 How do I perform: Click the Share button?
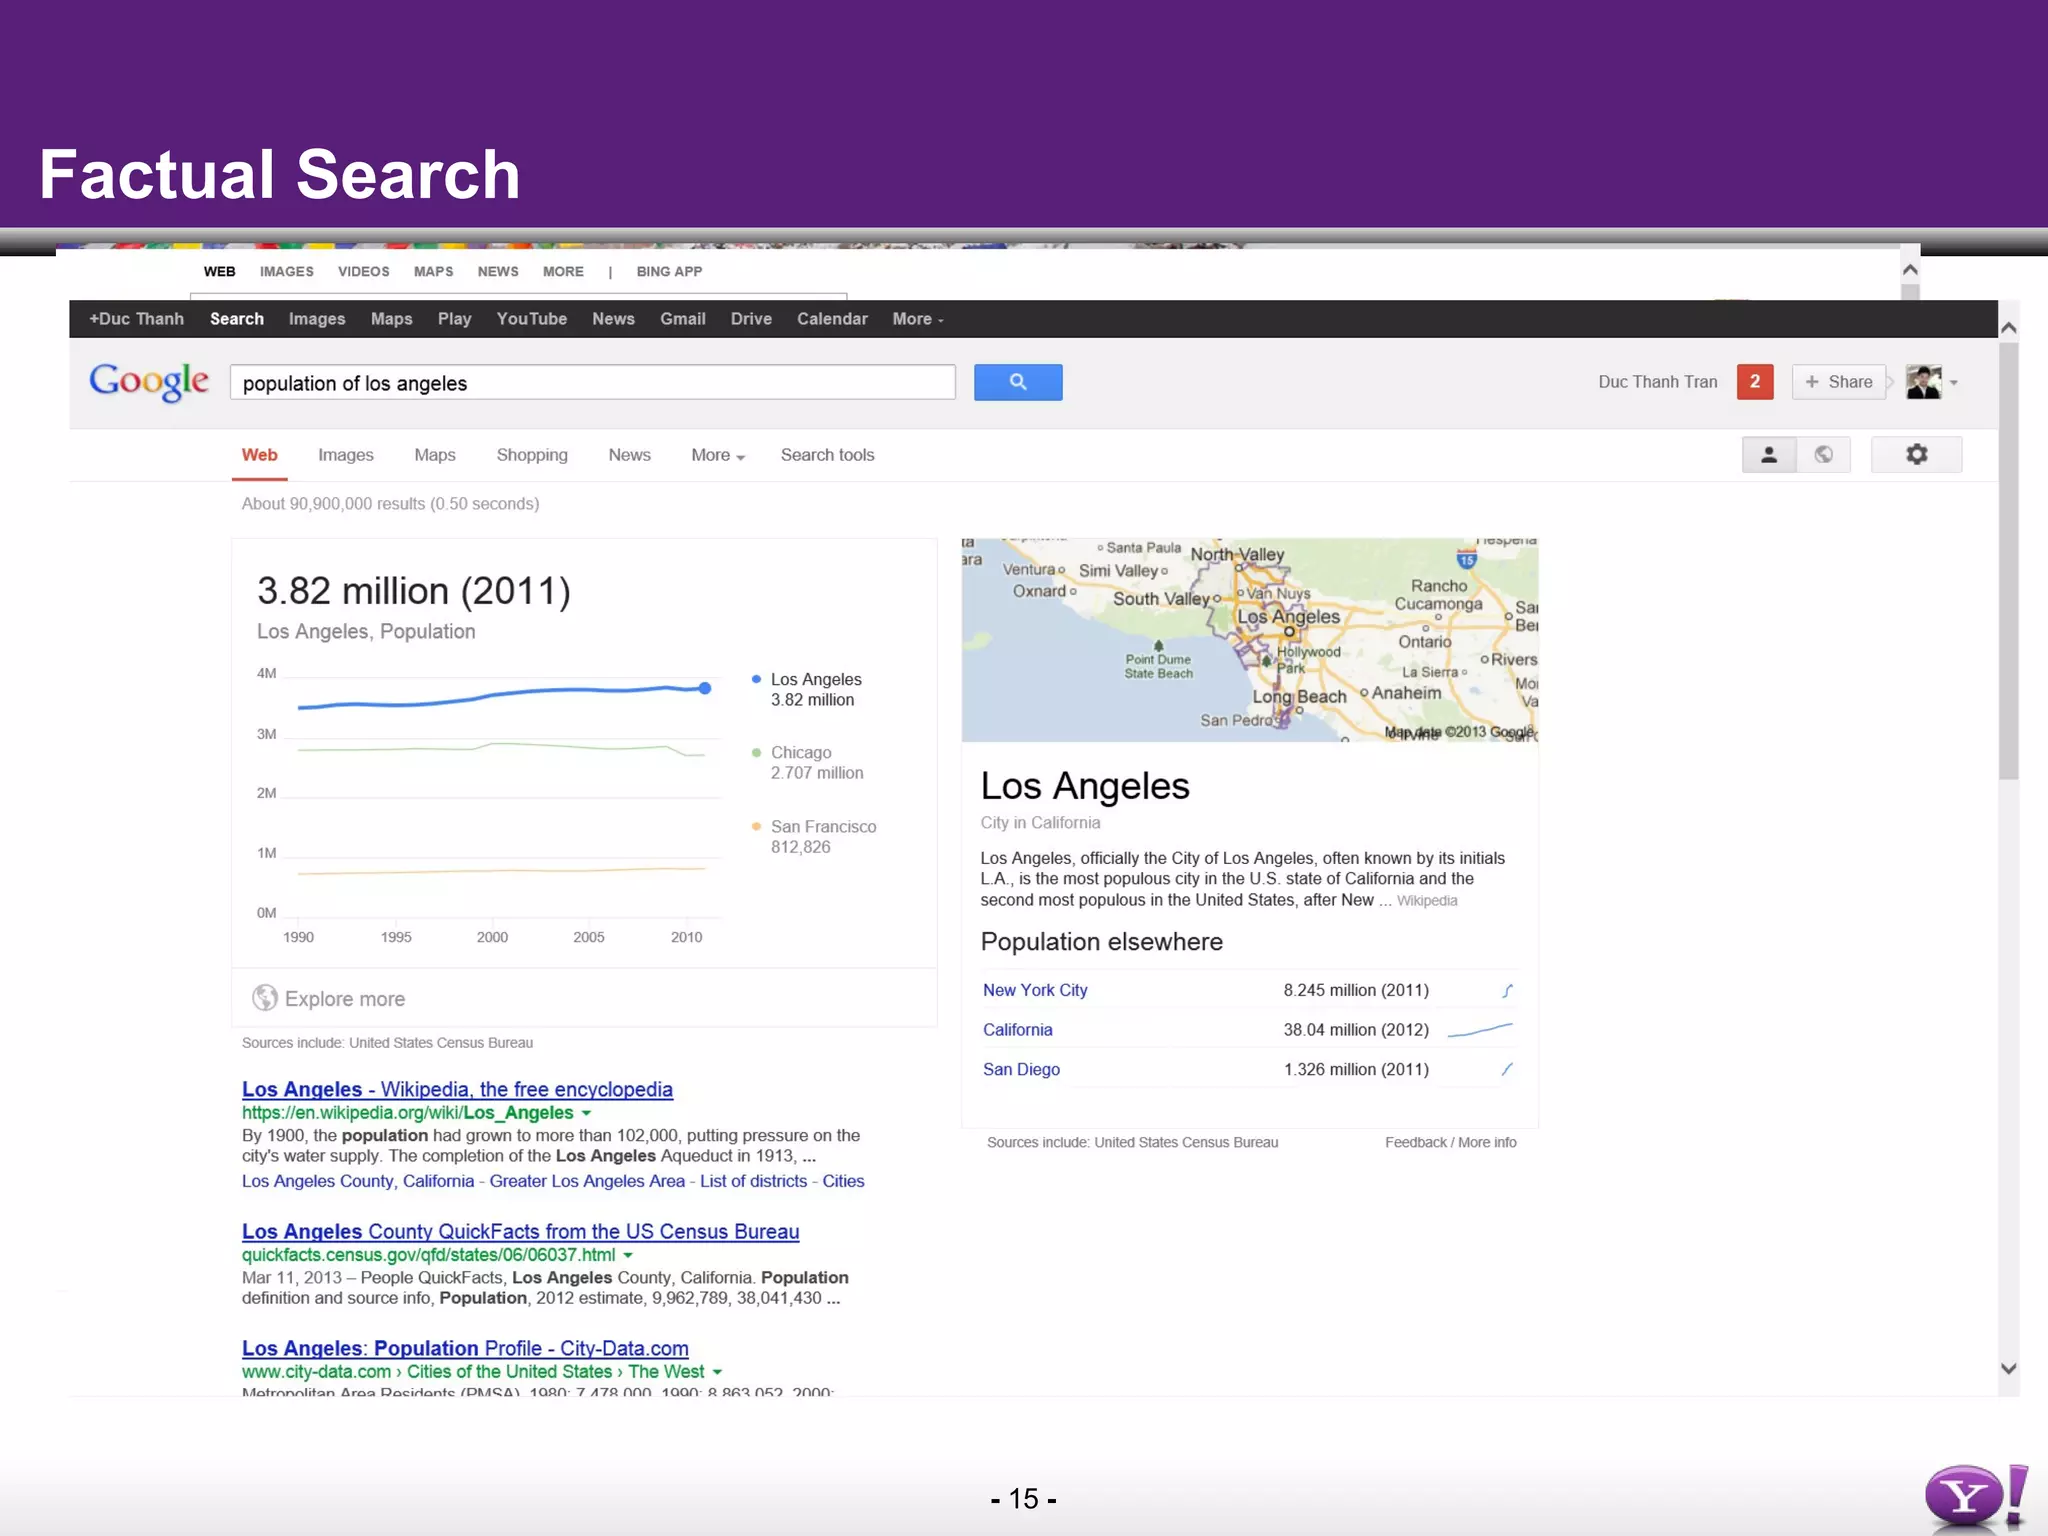[1838, 382]
